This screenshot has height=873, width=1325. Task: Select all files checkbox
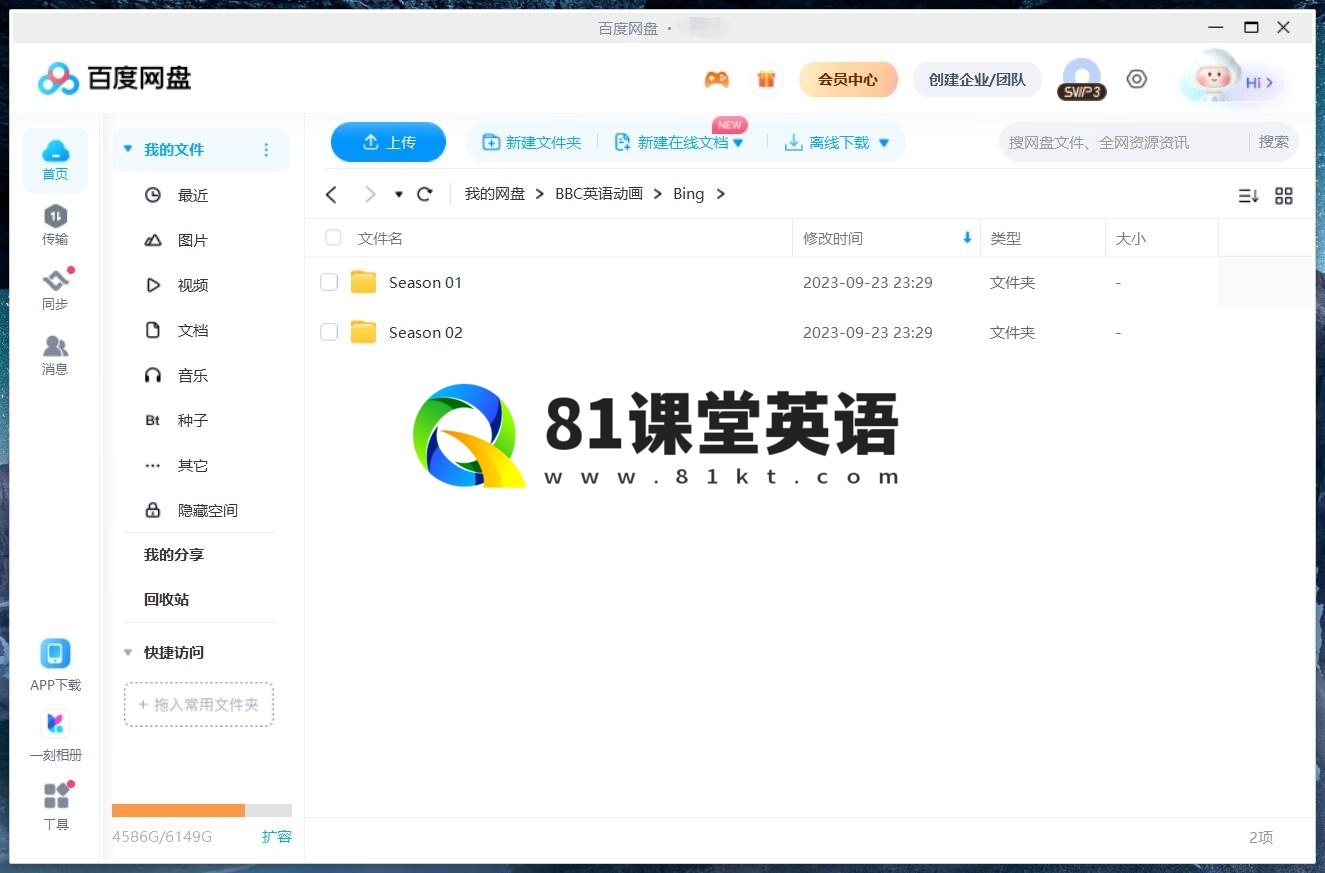[x=333, y=238]
